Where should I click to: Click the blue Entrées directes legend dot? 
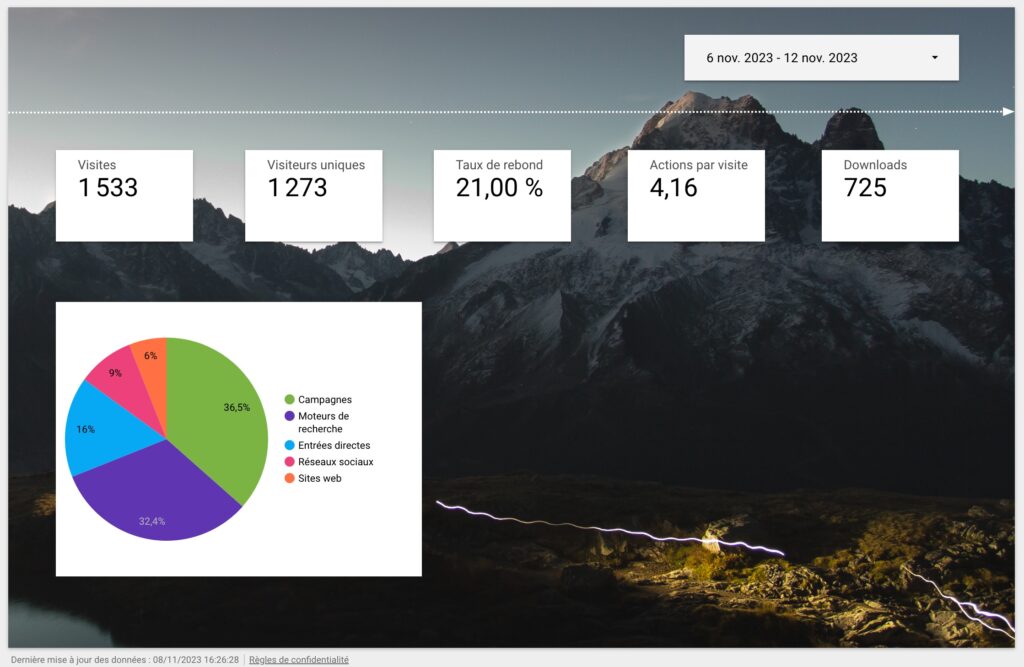point(290,445)
